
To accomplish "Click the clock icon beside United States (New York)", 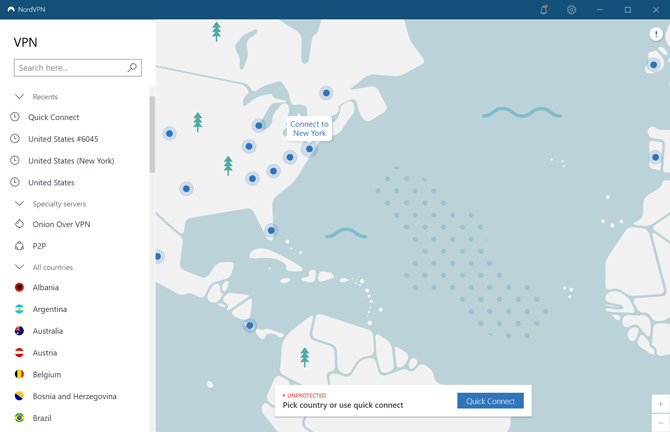I will (x=15, y=160).
